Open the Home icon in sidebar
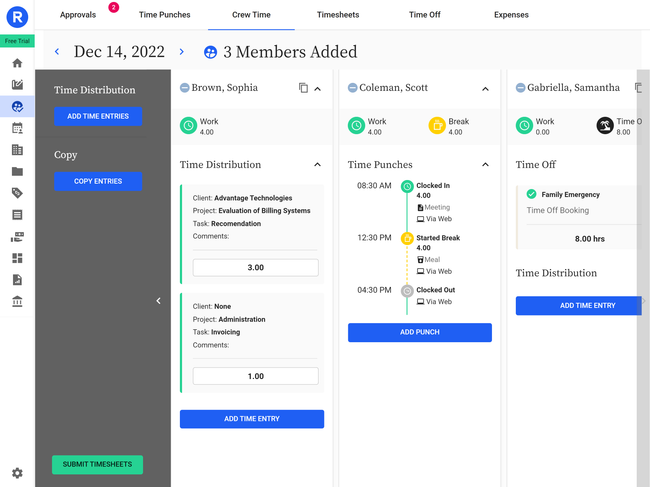 [x=17, y=63]
